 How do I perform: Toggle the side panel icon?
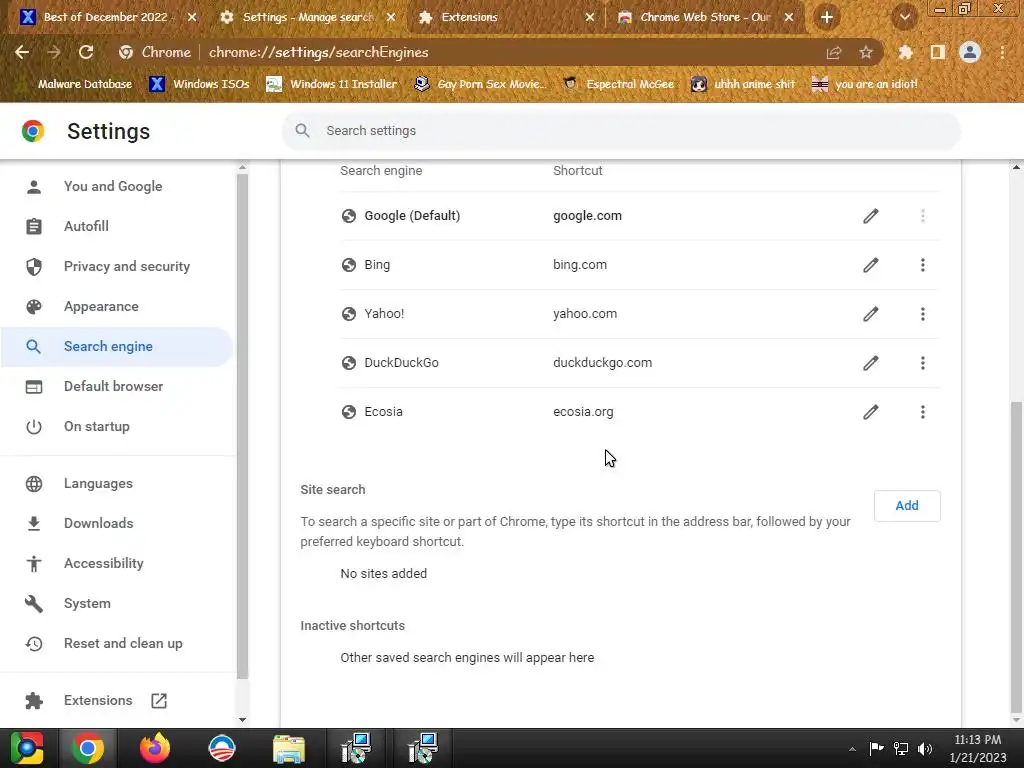click(938, 52)
